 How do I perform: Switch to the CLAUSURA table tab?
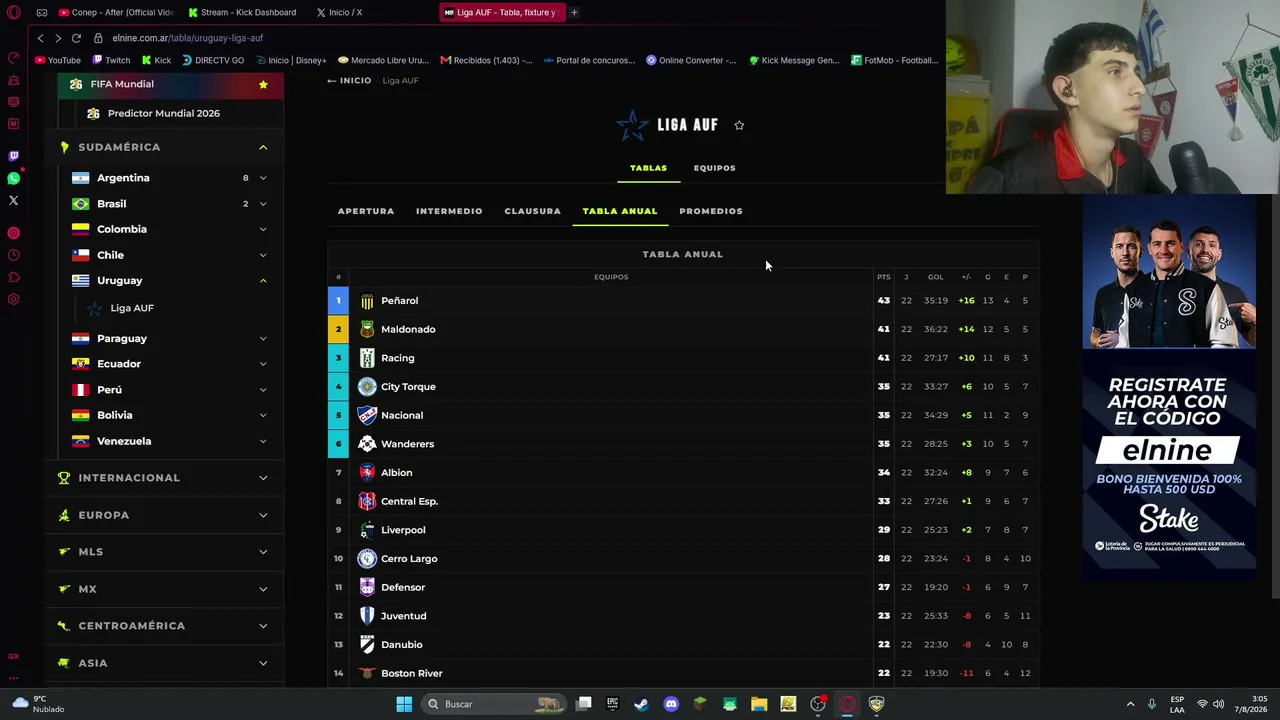tap(532, 211)
